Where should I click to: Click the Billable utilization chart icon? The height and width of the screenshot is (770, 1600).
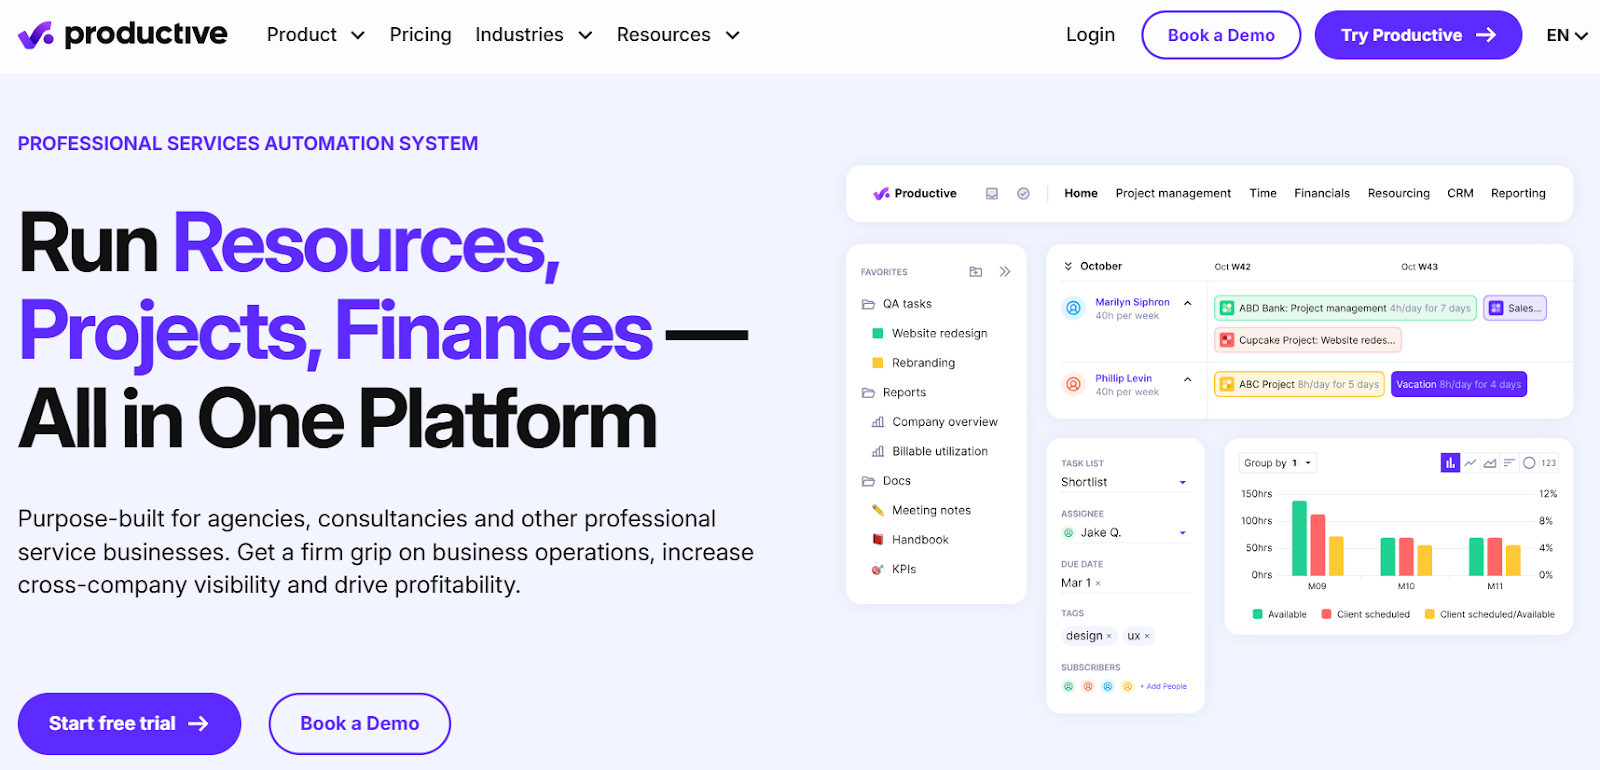(x=878, y=452)
